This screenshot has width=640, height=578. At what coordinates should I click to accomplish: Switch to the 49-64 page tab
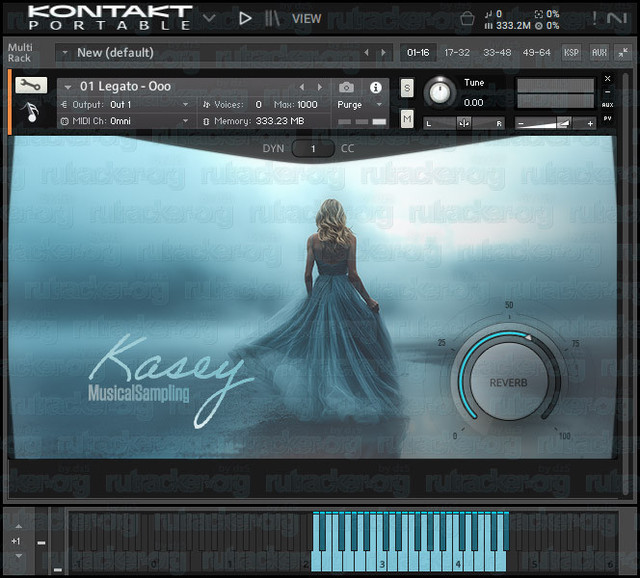[536, 53]
